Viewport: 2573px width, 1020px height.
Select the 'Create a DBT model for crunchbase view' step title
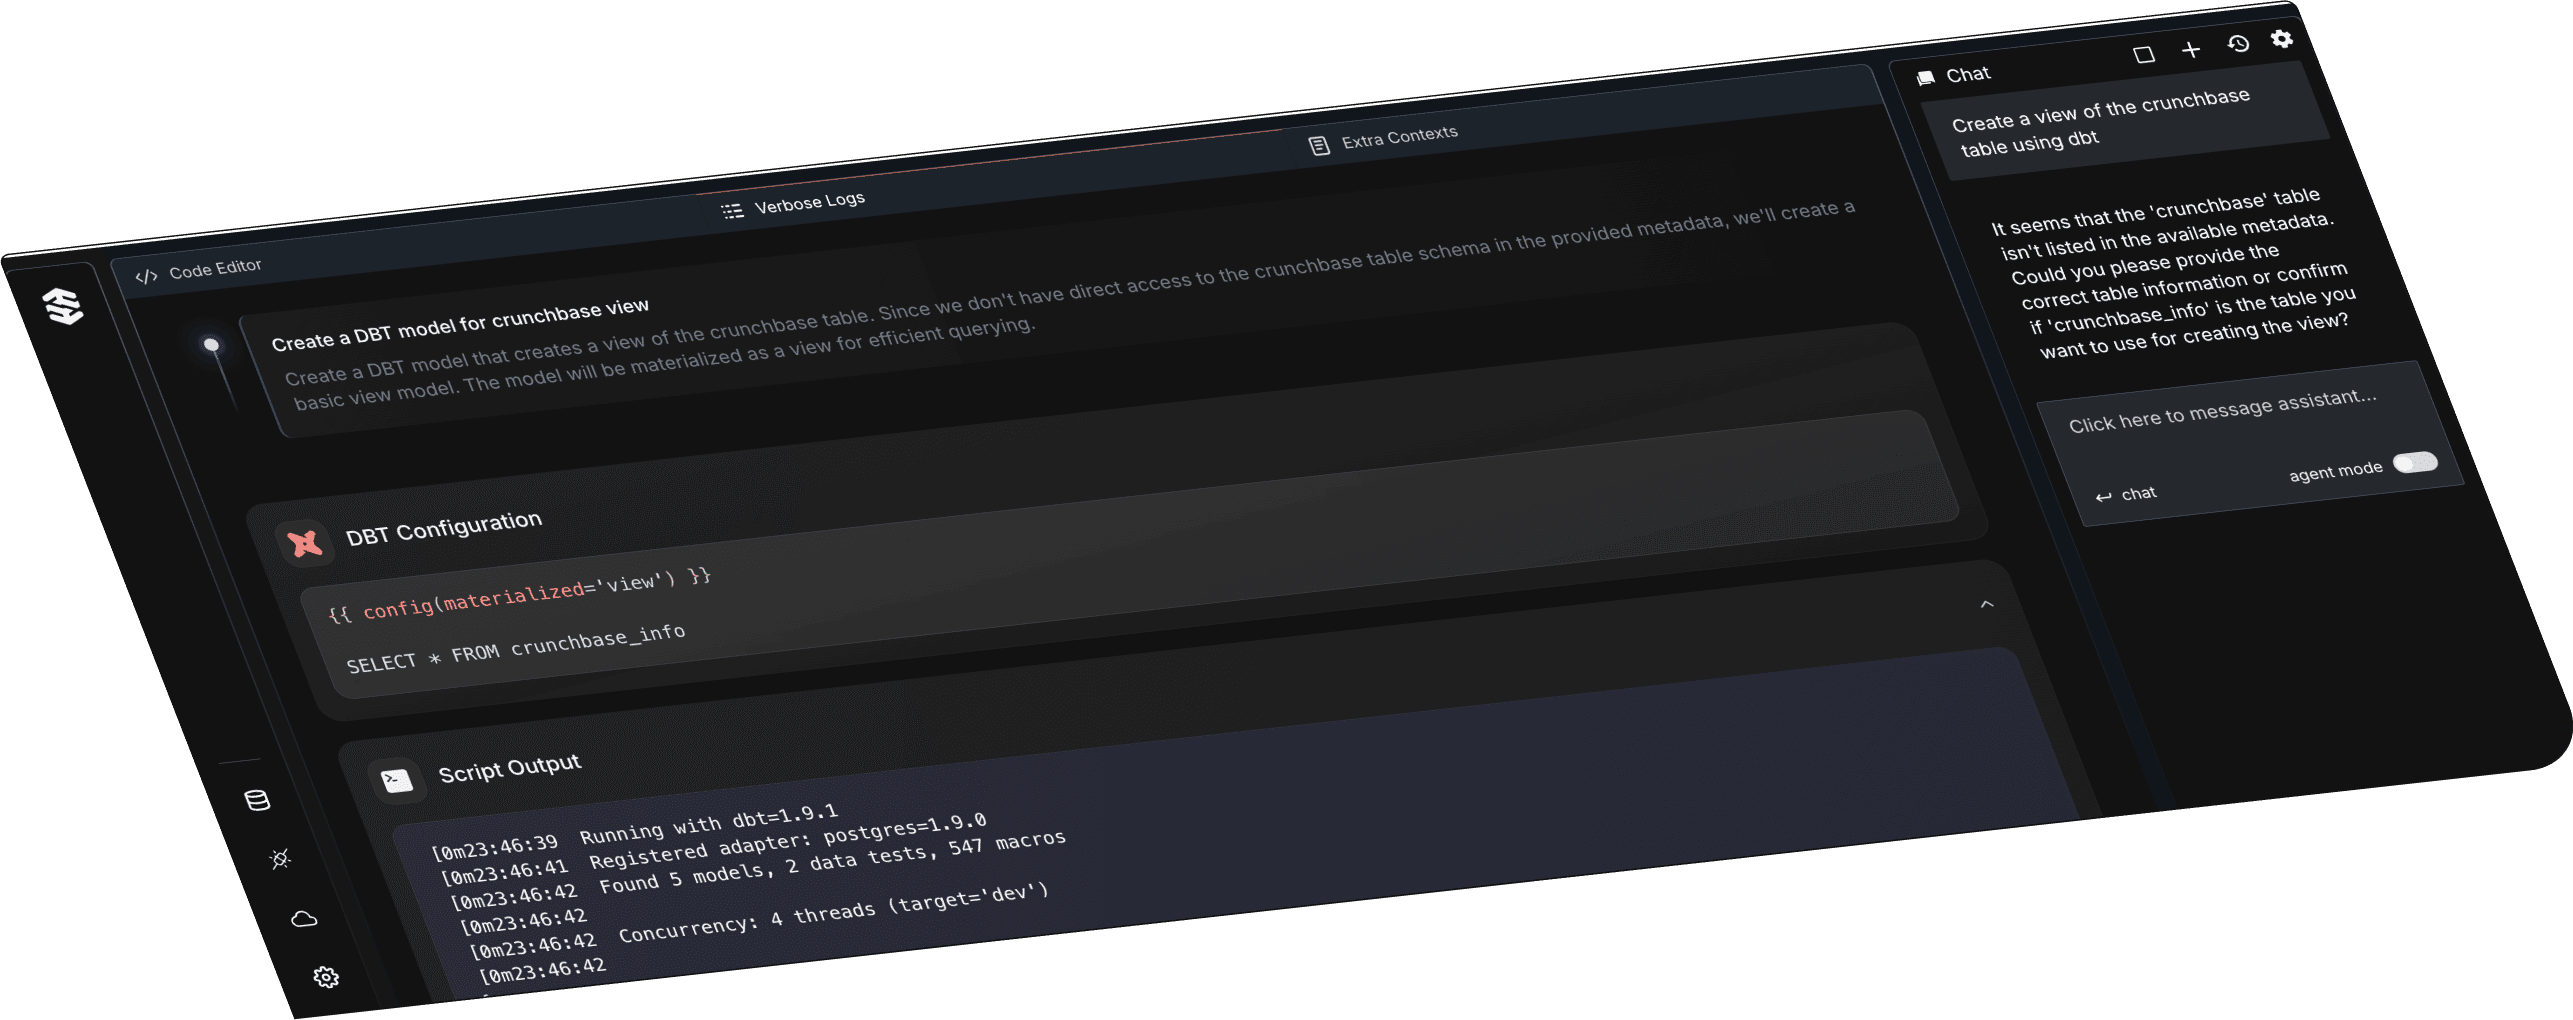tap(461, 325)
